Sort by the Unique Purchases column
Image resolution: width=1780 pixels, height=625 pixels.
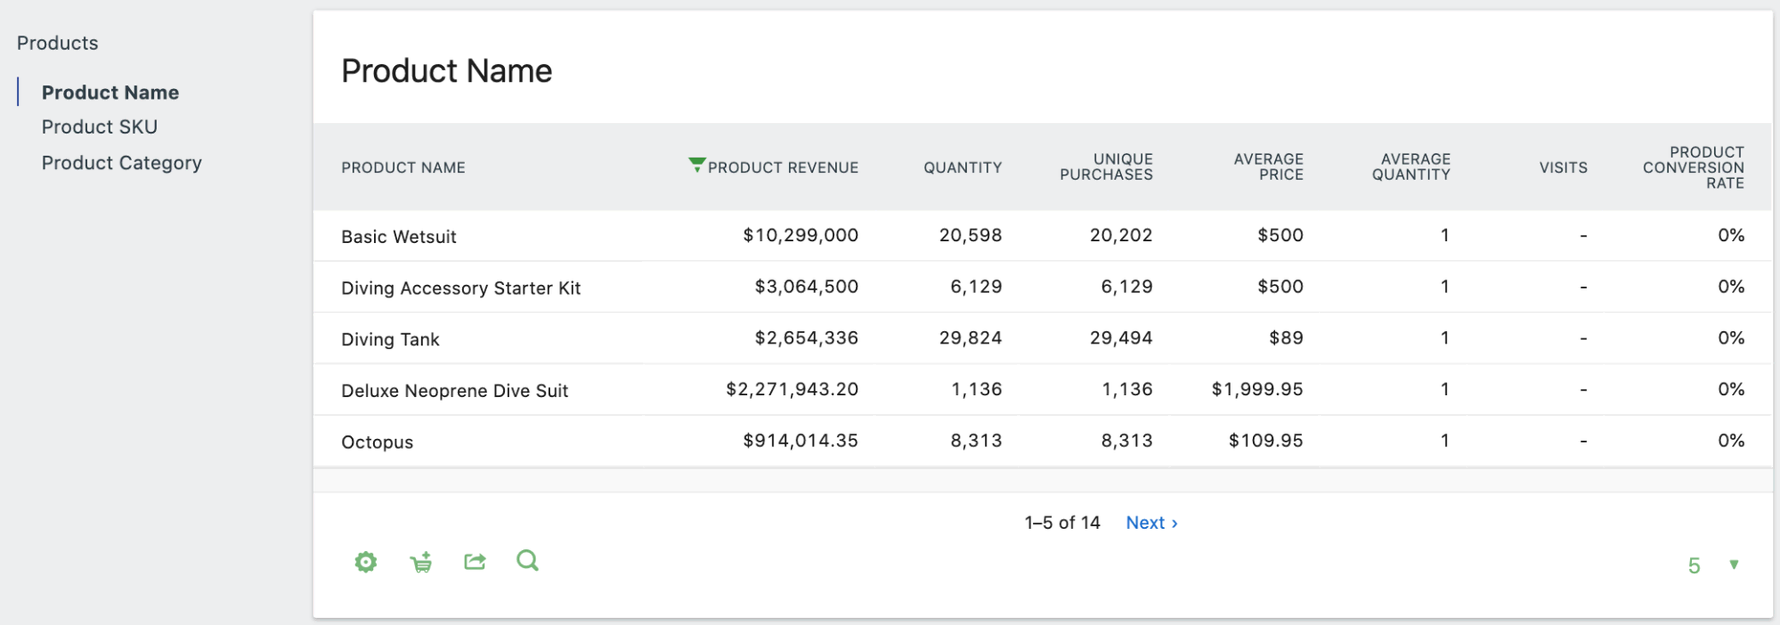[1106, 167]
